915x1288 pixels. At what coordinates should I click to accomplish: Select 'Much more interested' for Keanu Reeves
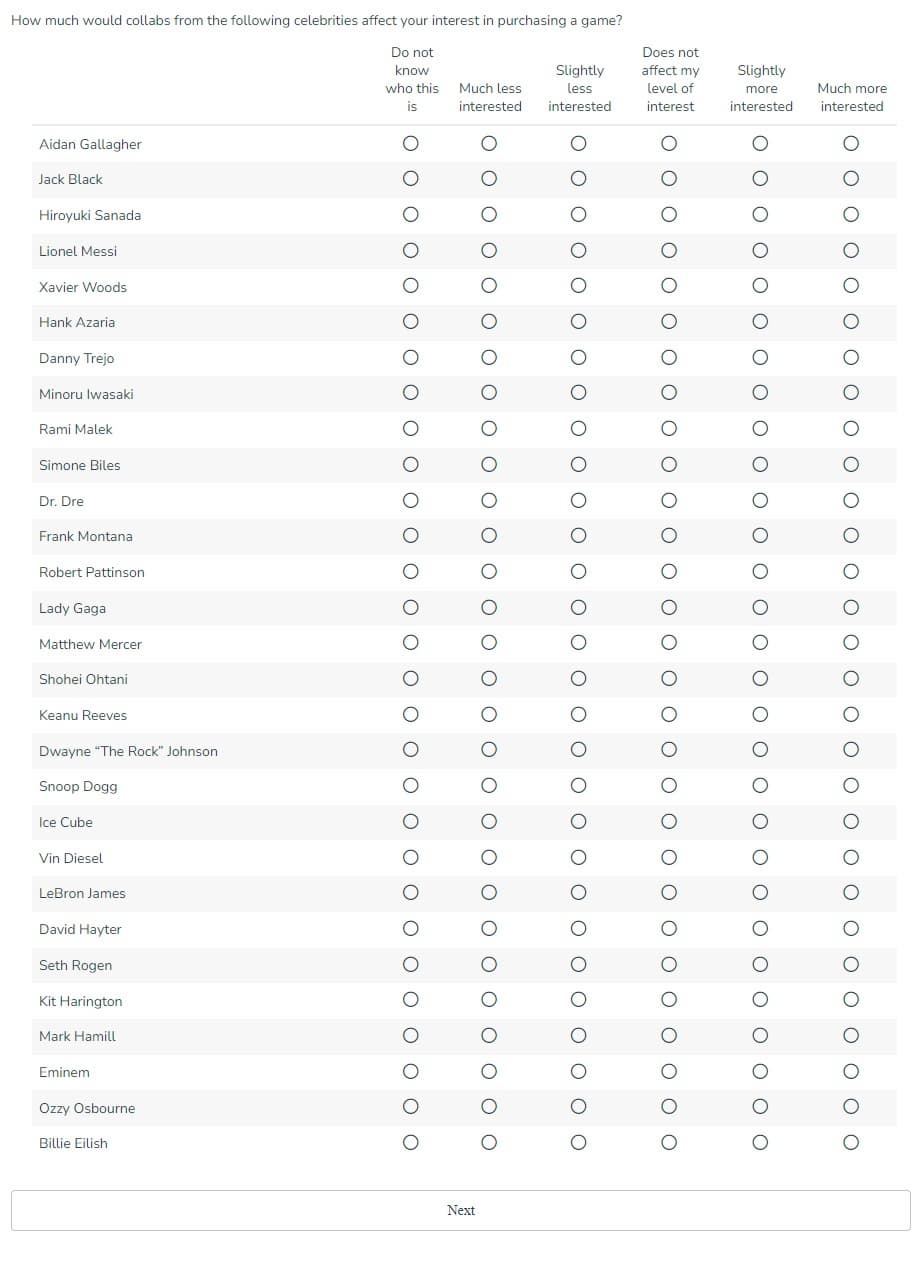(850, 715)
